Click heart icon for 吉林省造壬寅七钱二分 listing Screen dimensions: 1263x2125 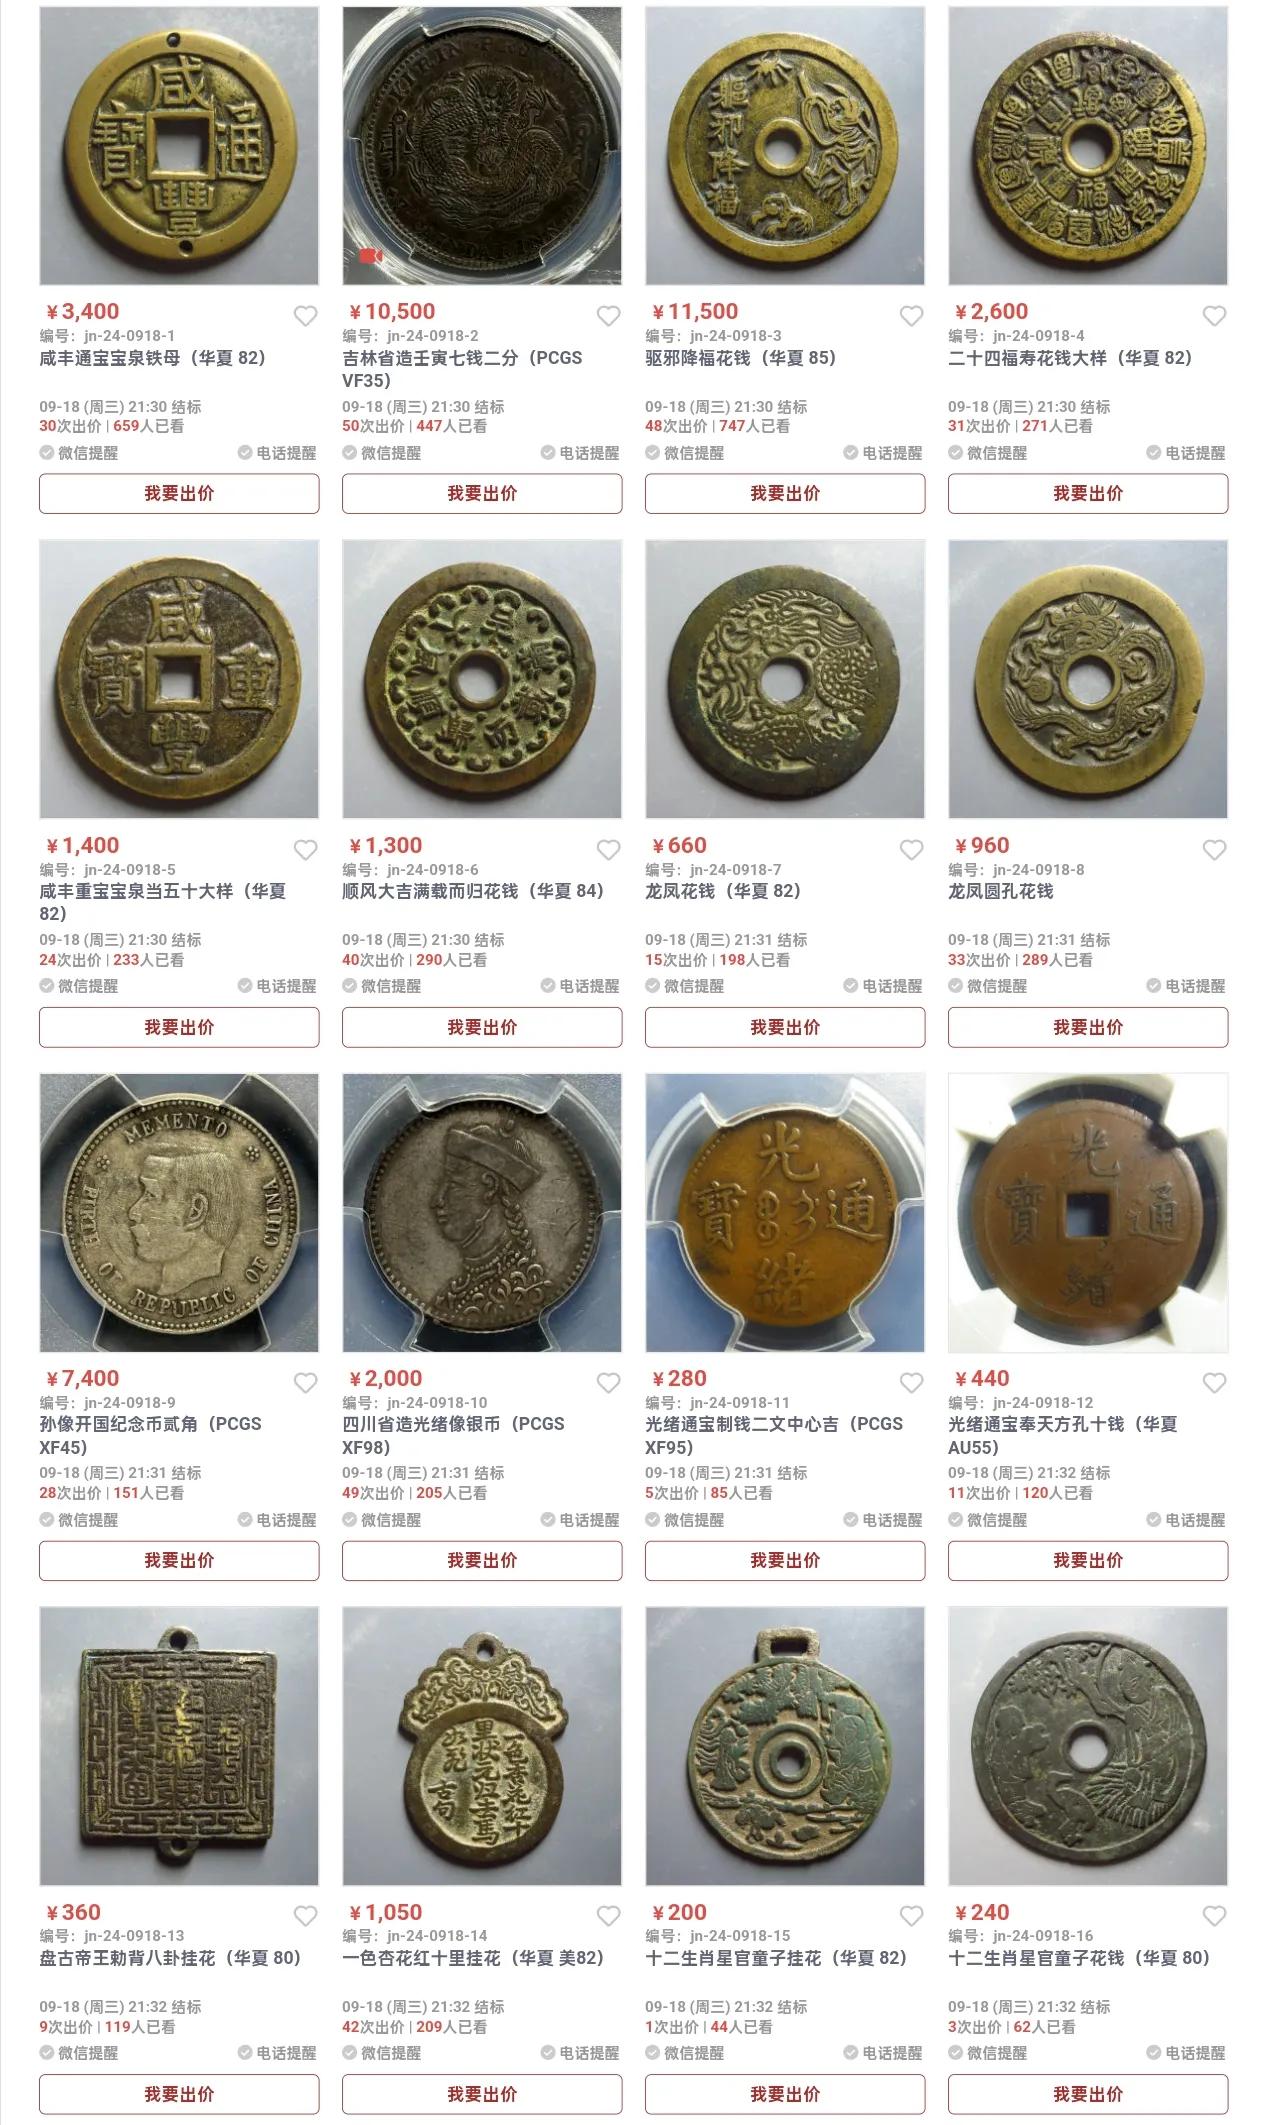click(x=608, y=317)
